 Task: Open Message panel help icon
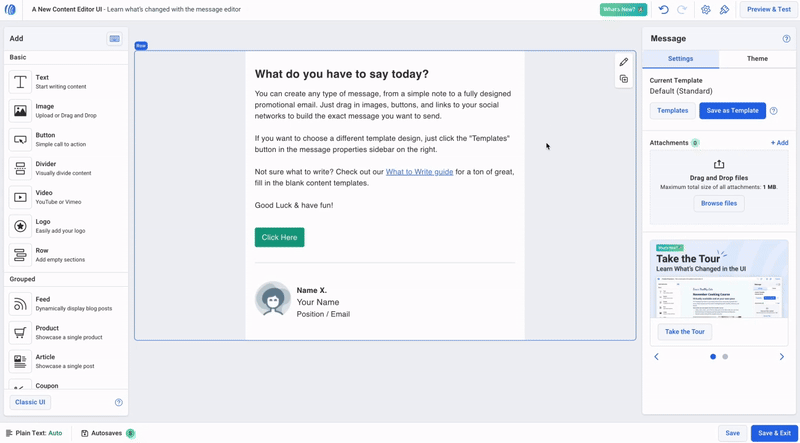[786, 39]
